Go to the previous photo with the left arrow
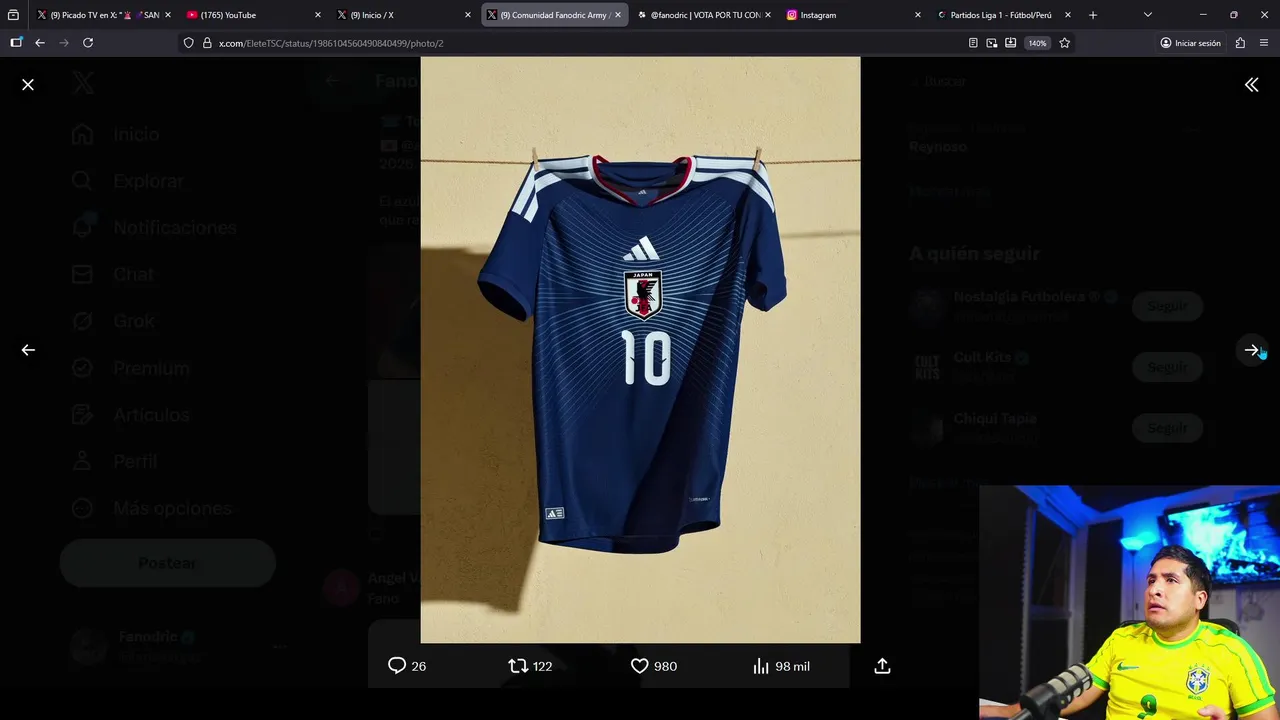 coord(28,350)
